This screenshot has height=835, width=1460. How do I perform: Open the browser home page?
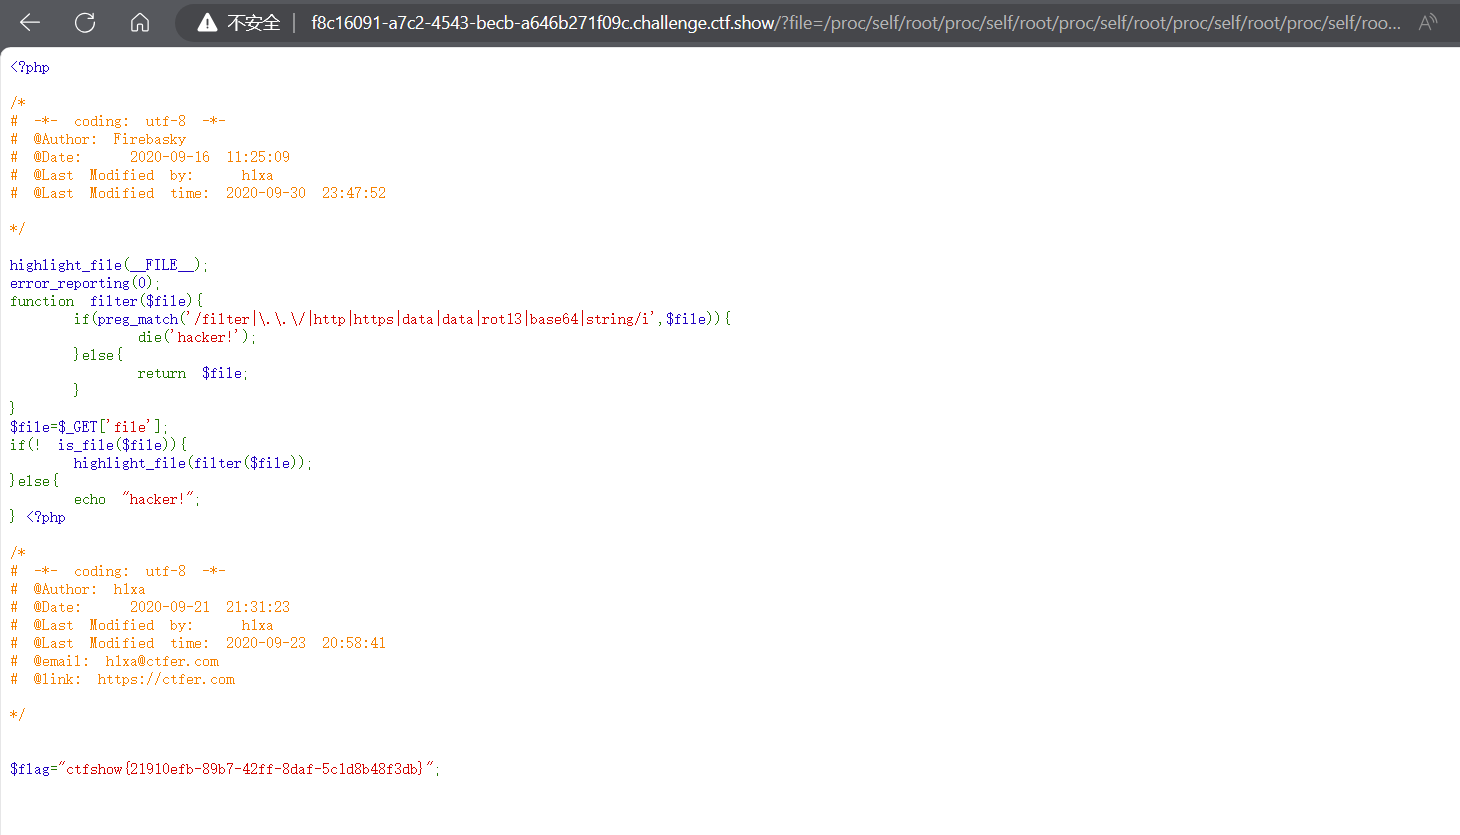140,22
